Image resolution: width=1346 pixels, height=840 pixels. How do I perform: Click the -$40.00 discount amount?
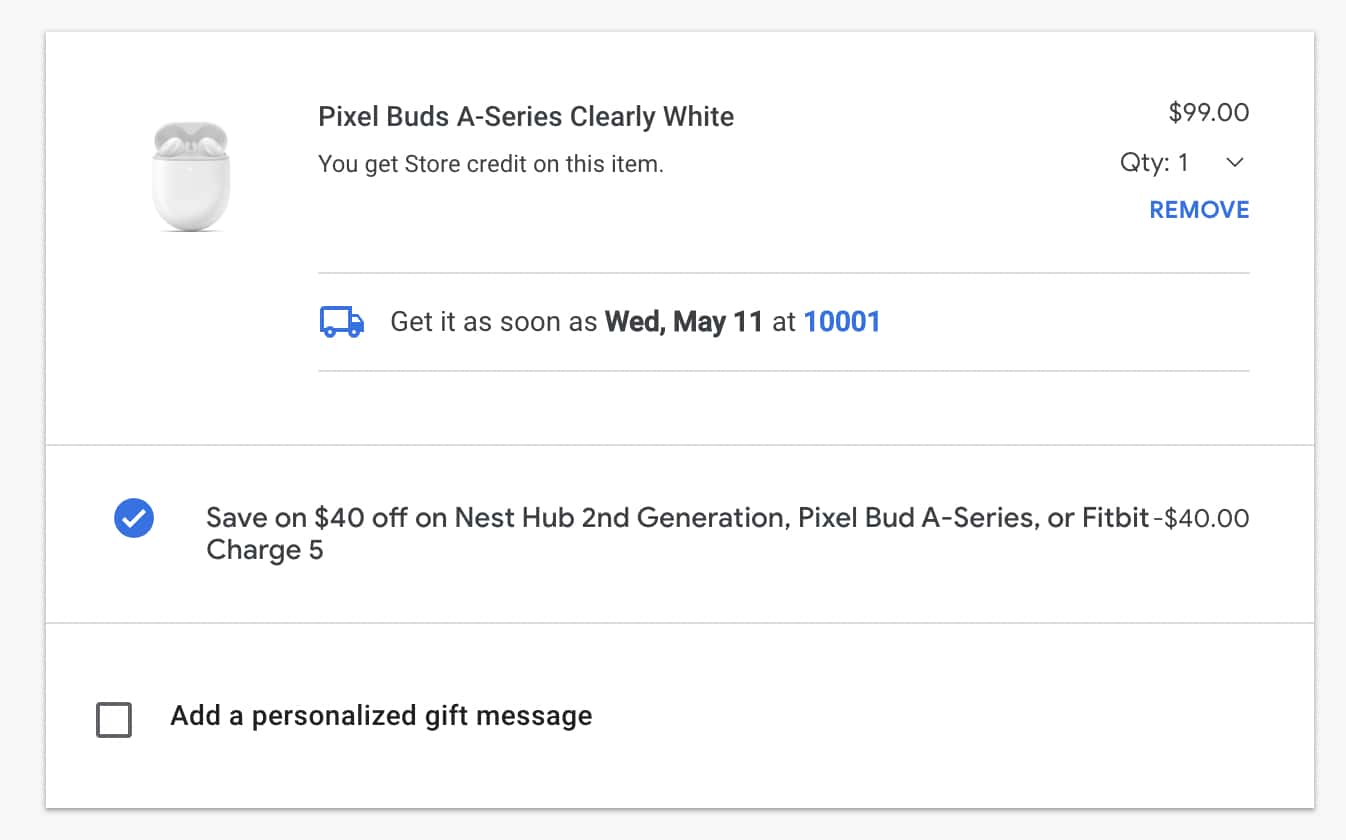[x=1201, y=519]
